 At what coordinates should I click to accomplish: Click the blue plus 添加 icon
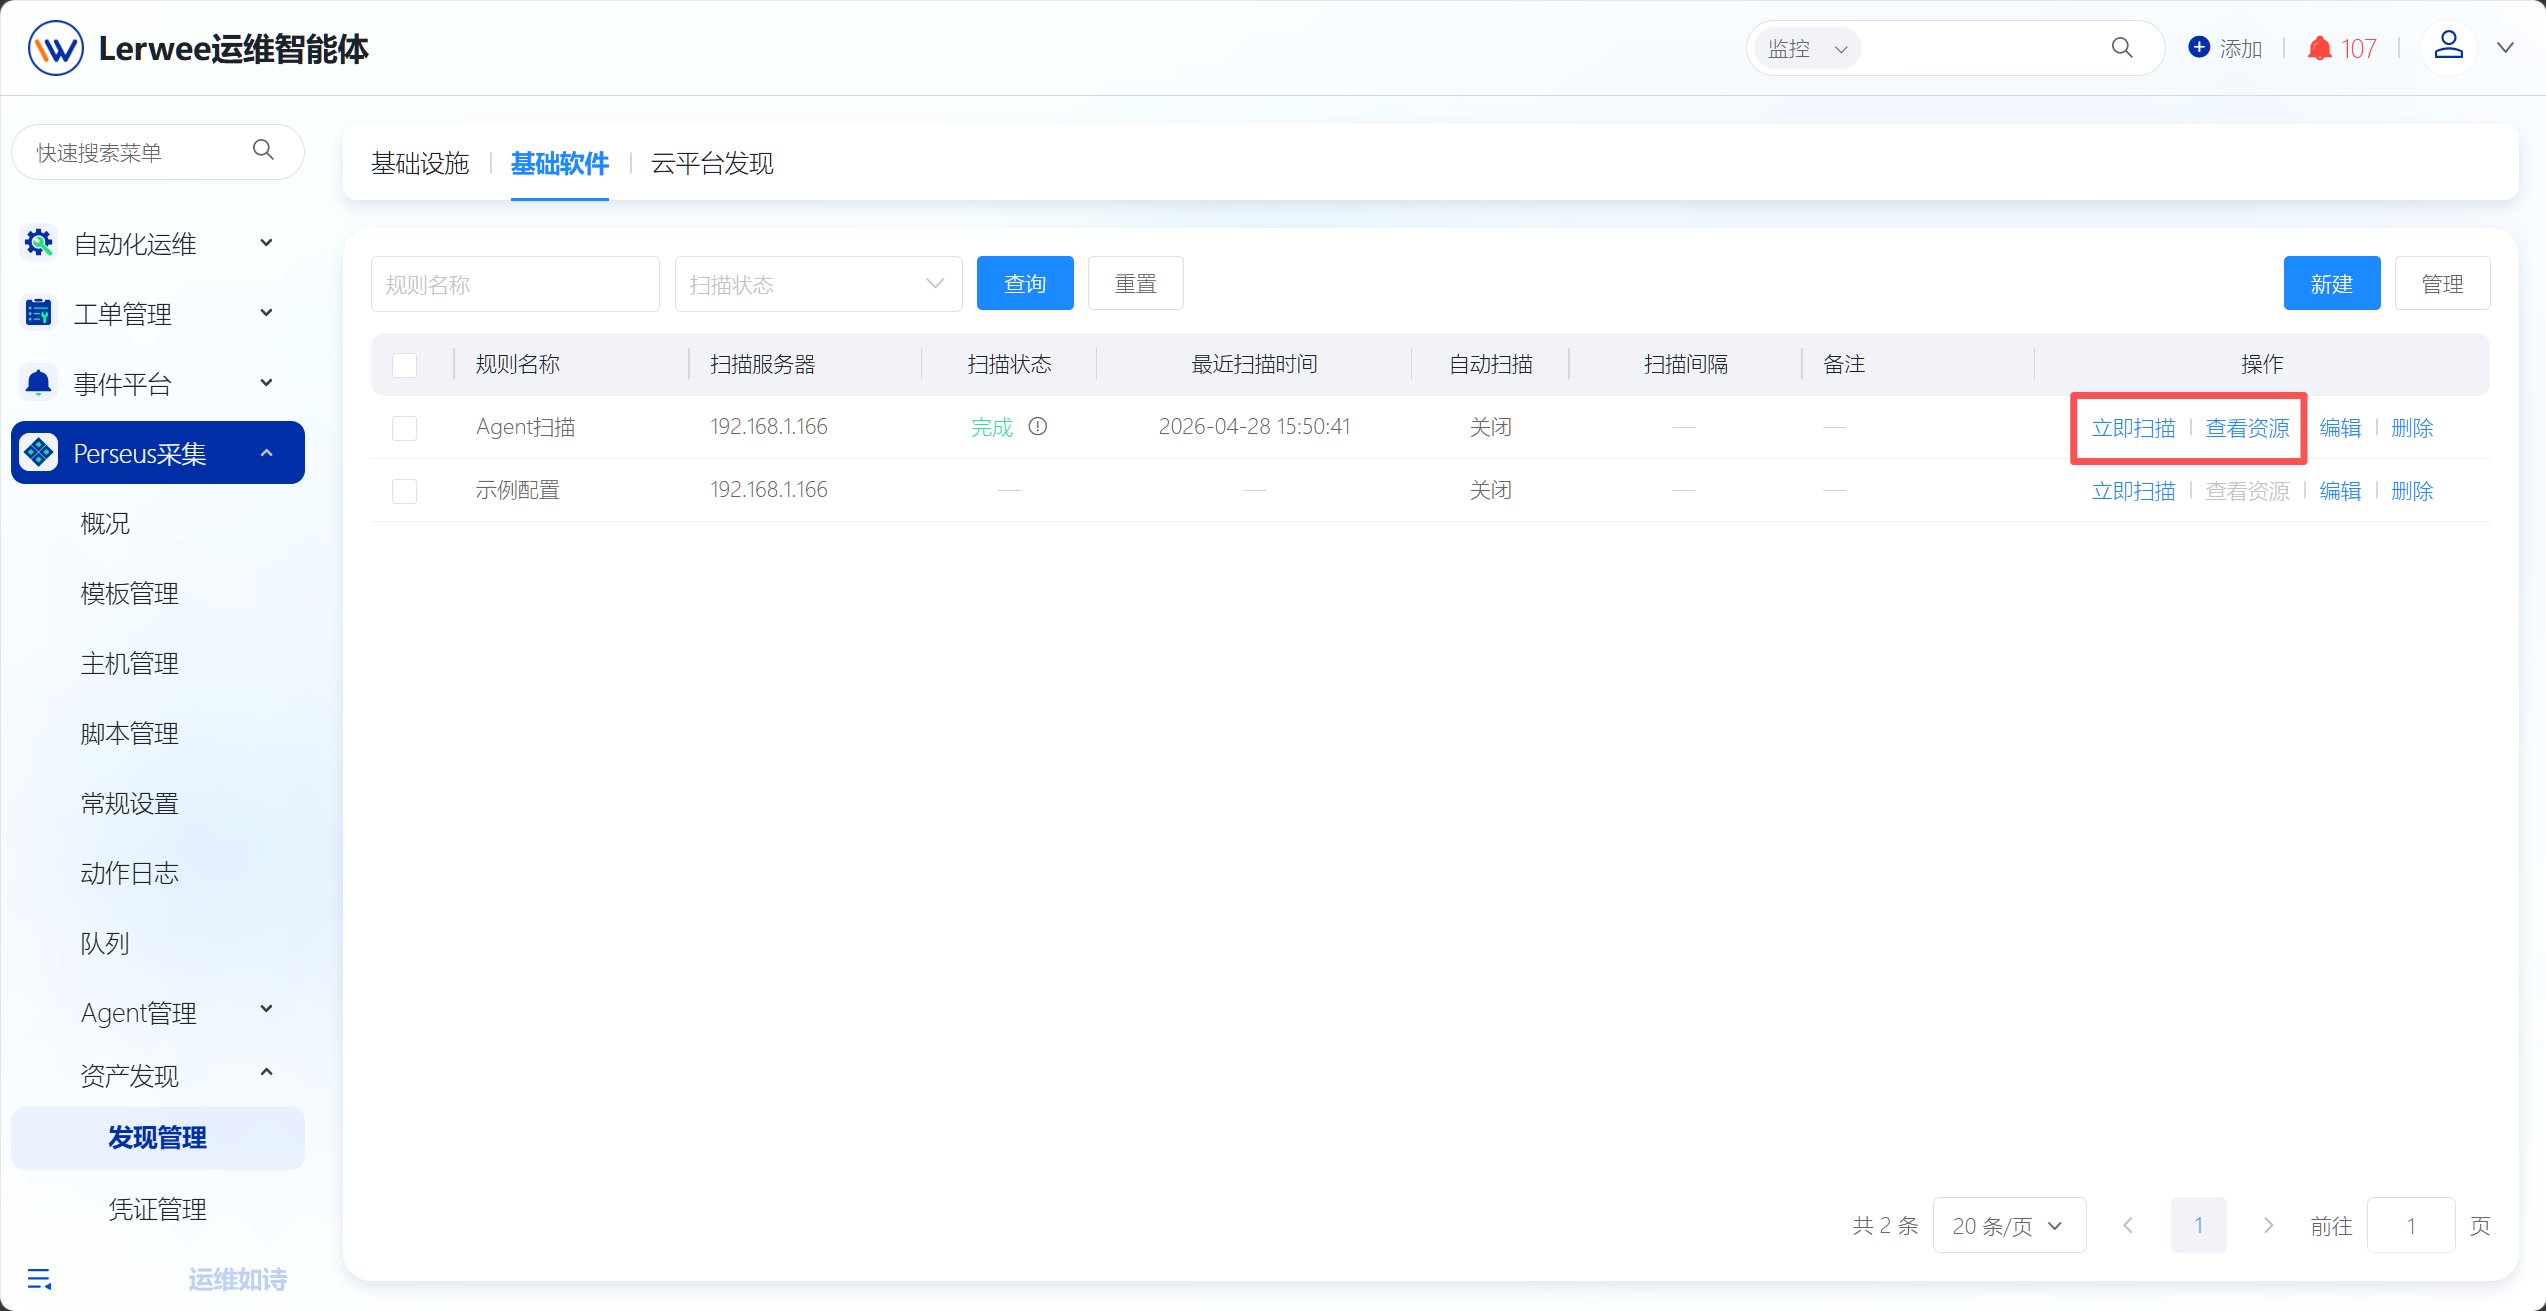(2198, 47)
